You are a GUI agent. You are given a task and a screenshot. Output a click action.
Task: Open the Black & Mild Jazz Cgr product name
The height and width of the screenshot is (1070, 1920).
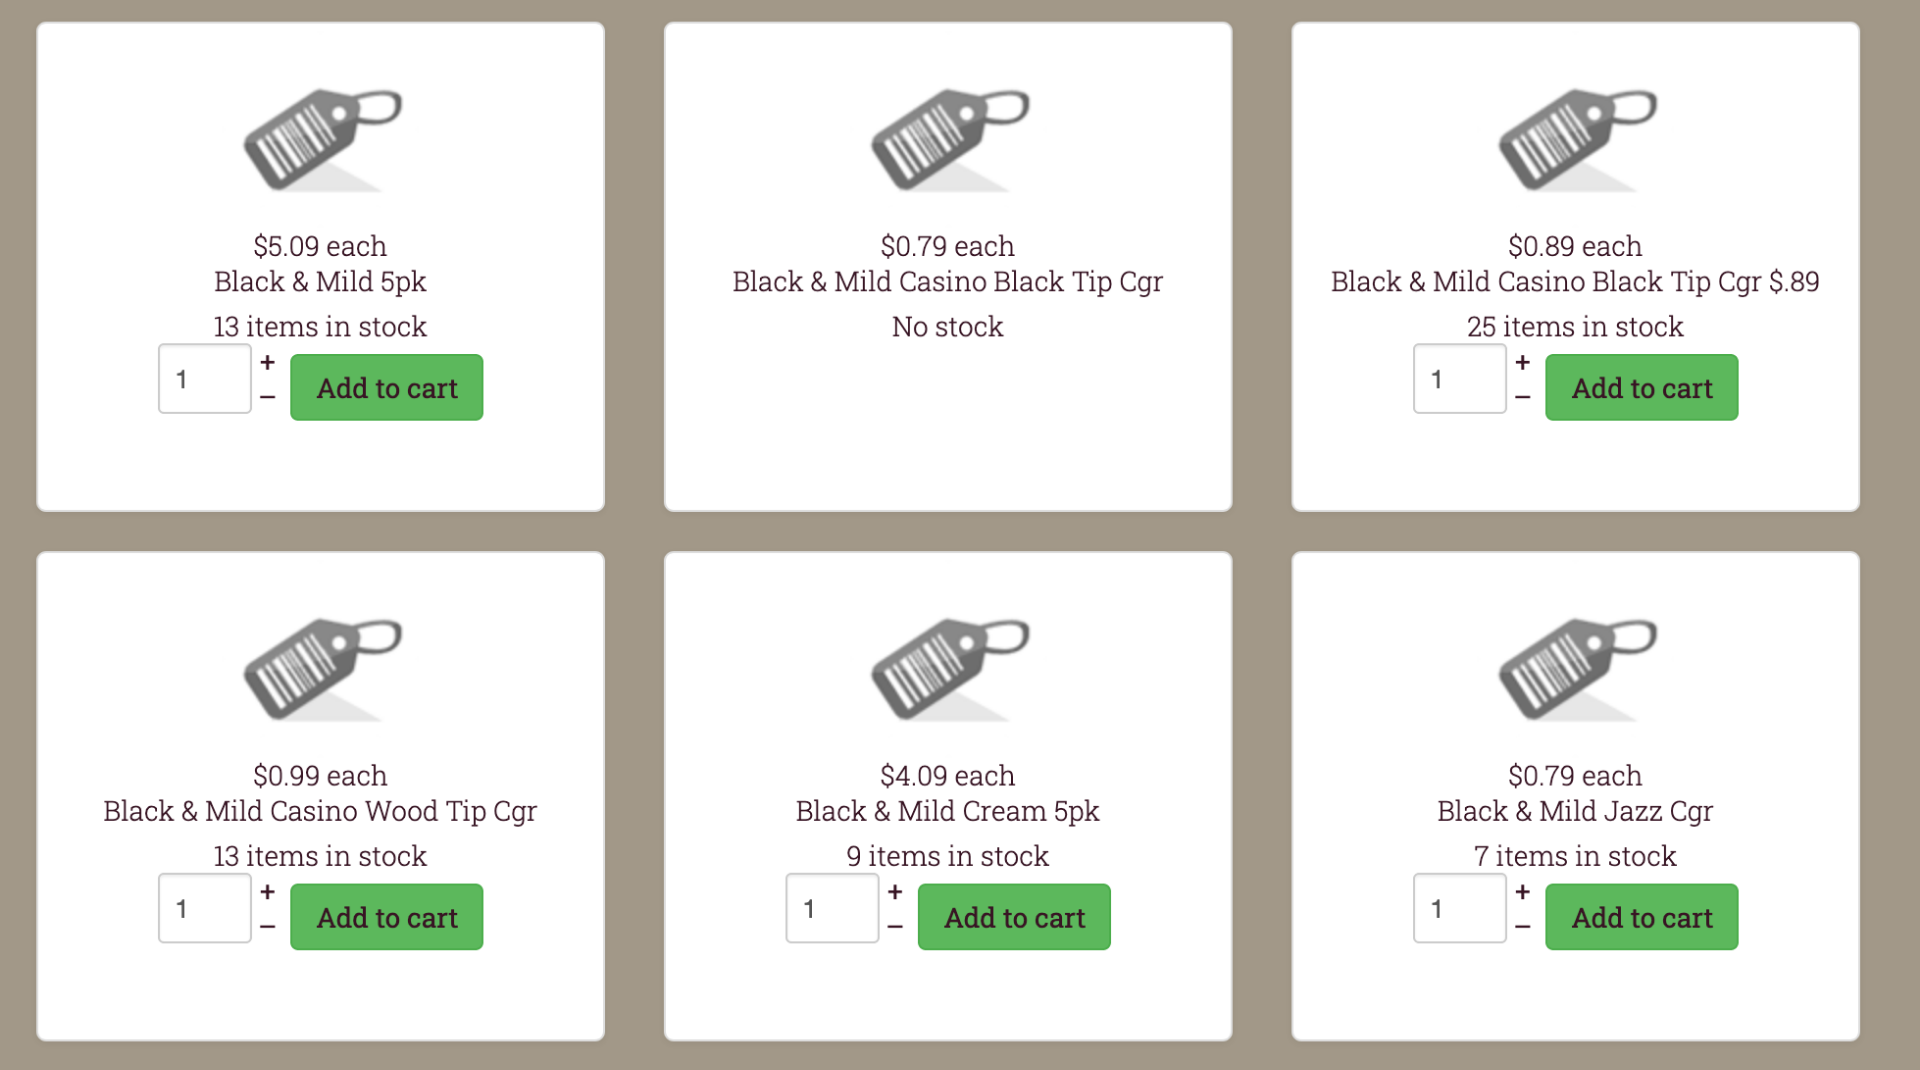point(1575,811)
